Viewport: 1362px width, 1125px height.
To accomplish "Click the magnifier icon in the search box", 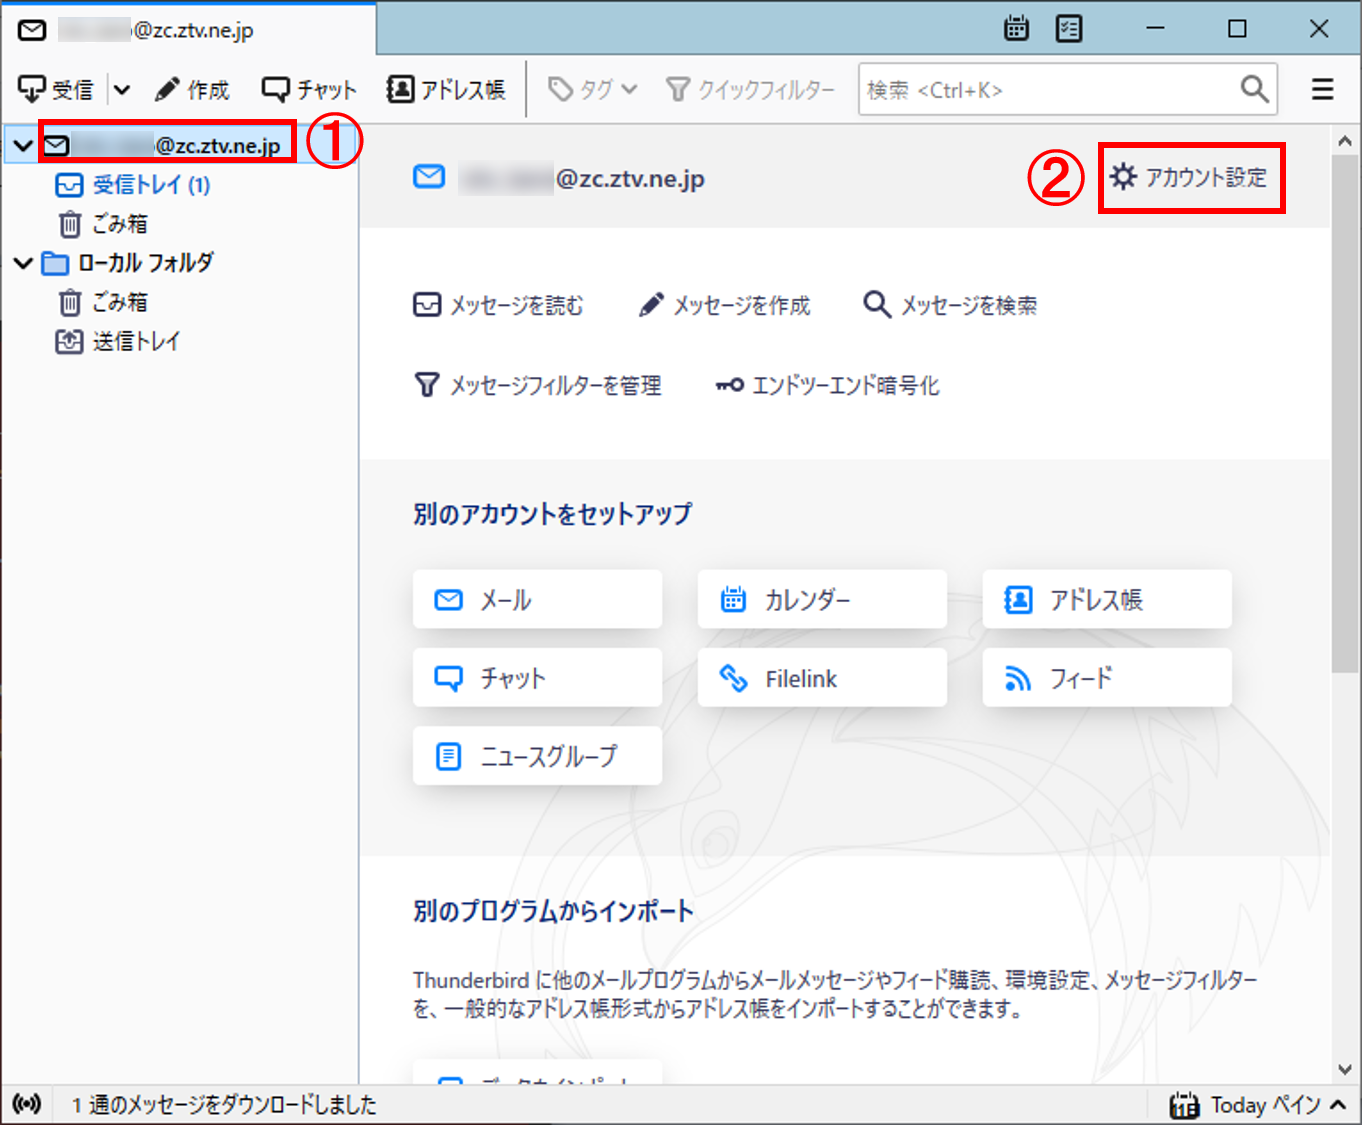I will pyautogui.click(x=1255, y=90).
